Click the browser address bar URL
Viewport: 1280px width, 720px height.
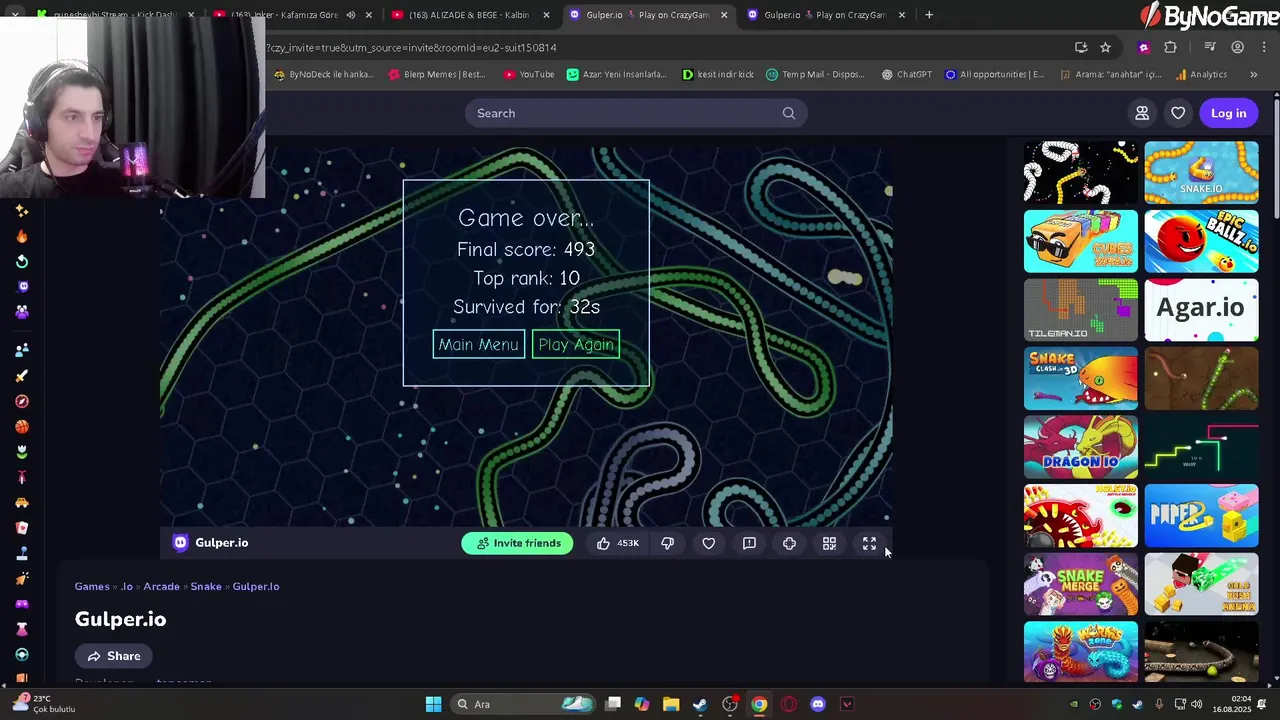coord(410,47)
